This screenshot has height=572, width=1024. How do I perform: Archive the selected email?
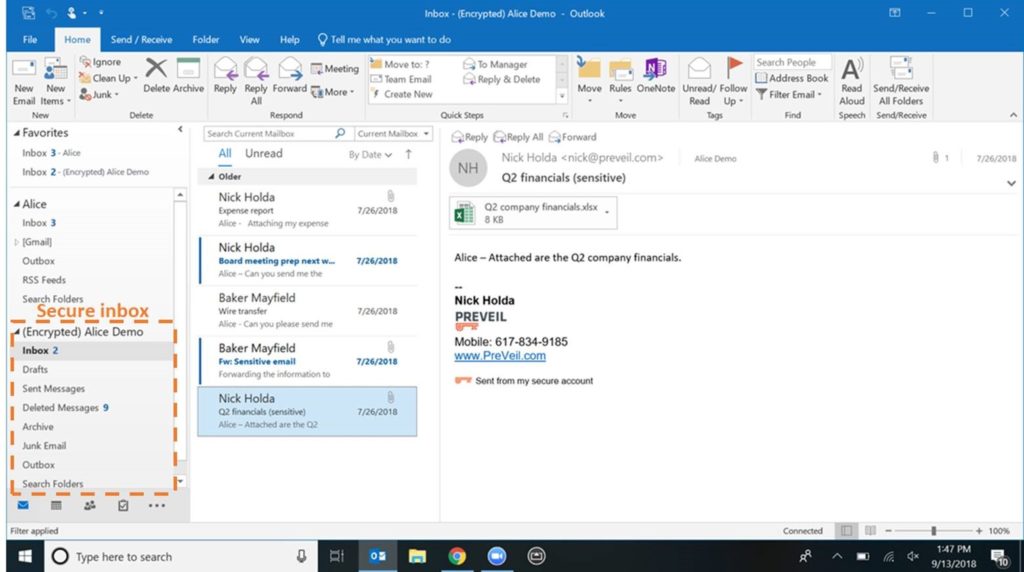click(188, 76)
